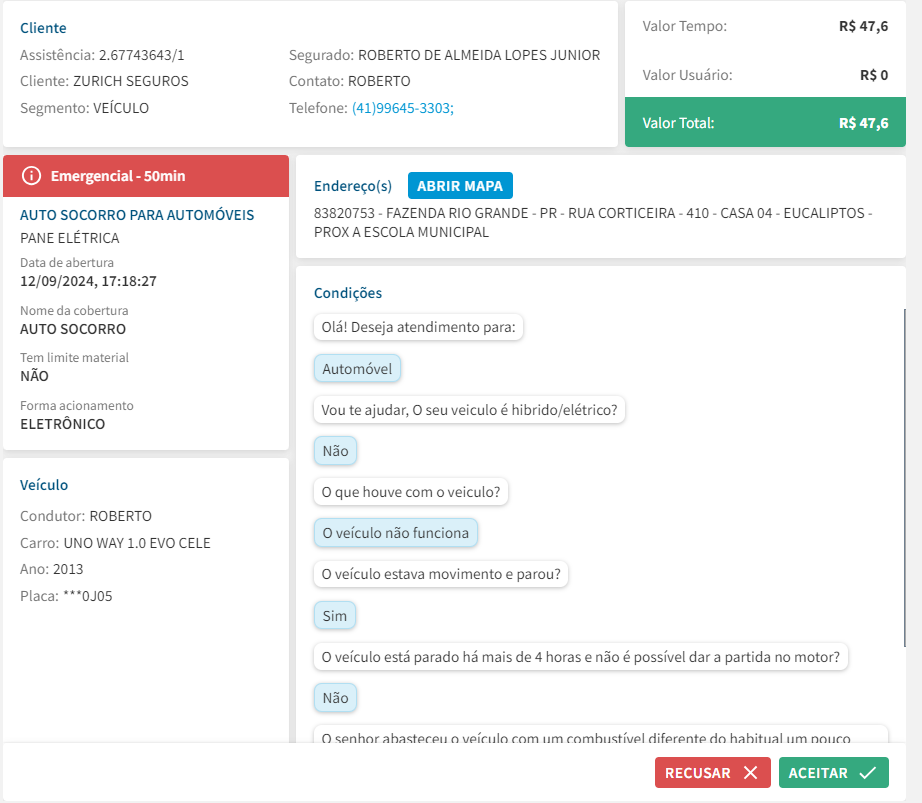Click the Endereço(s) label
The image size is (922, 803).
[x=353, y=186]
